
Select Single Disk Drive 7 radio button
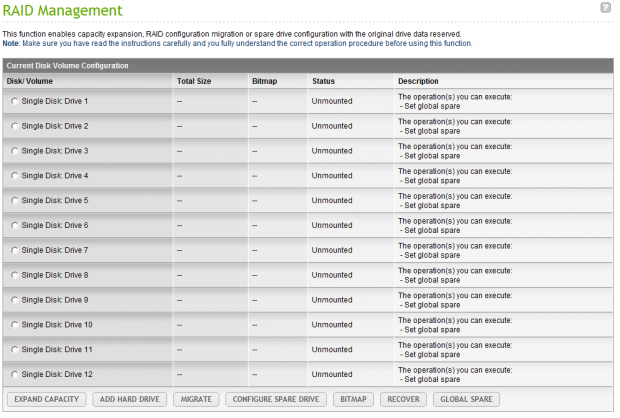pyautogui.click(x=15, y=250)
